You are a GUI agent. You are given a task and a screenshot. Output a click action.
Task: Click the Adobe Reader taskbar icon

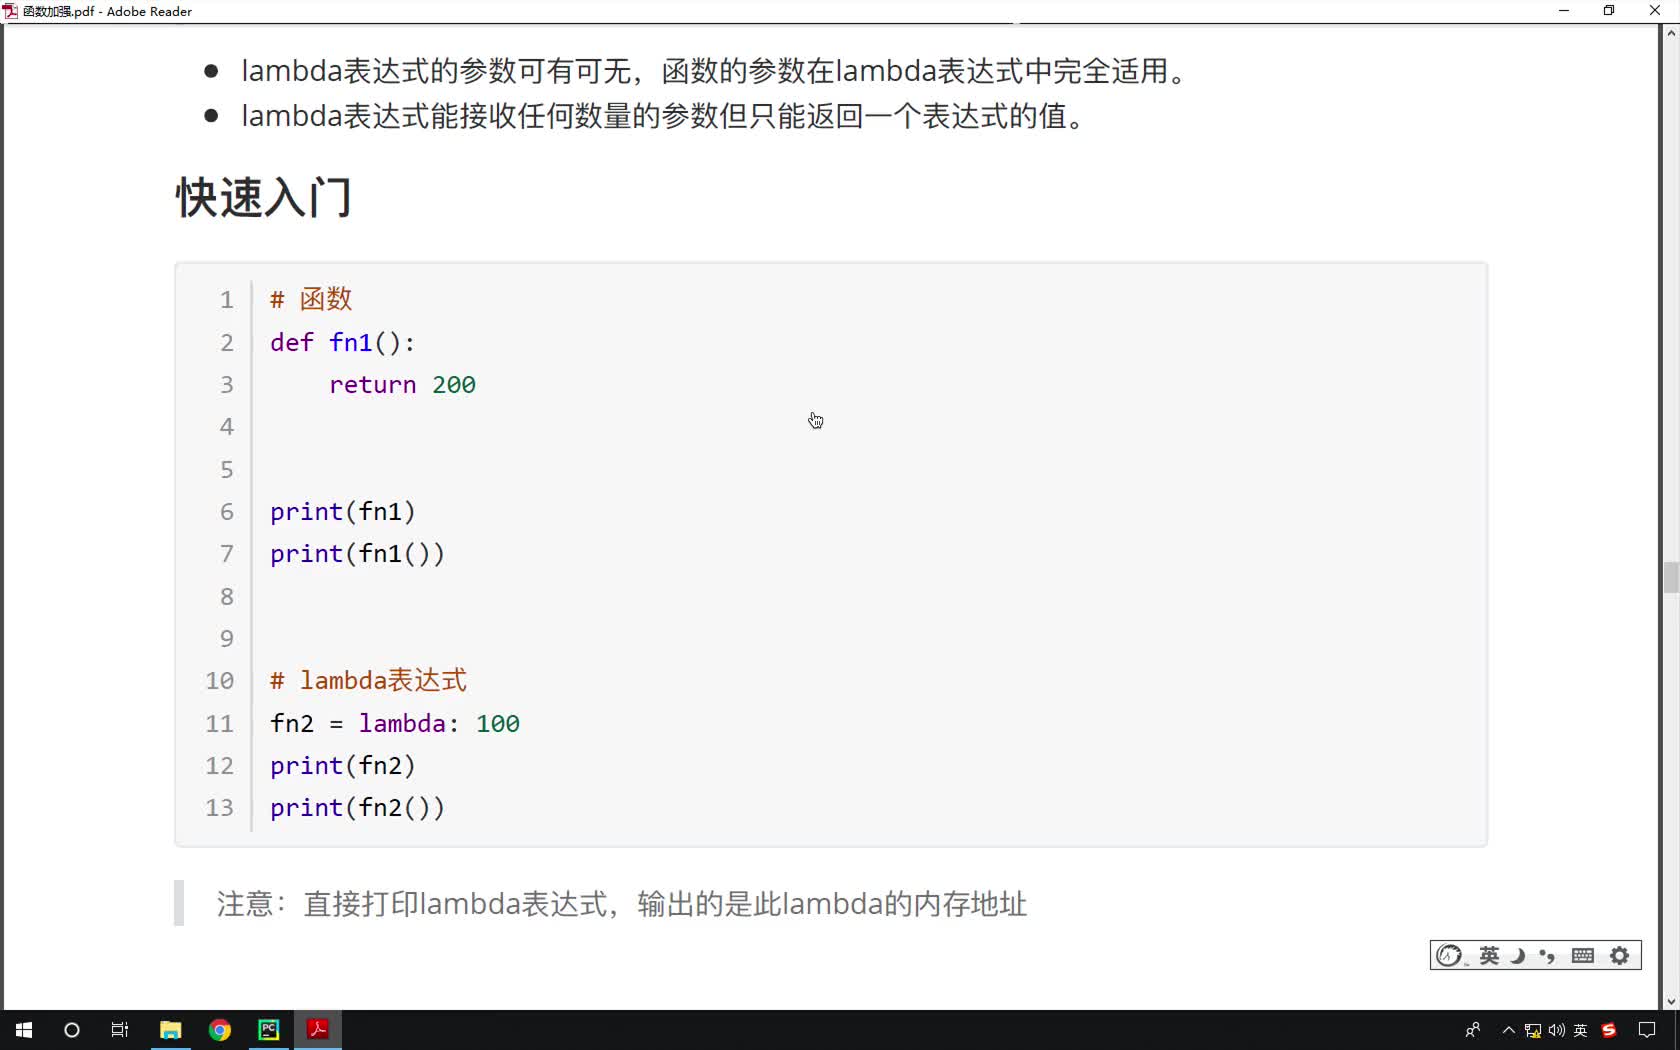point(318,1030)
